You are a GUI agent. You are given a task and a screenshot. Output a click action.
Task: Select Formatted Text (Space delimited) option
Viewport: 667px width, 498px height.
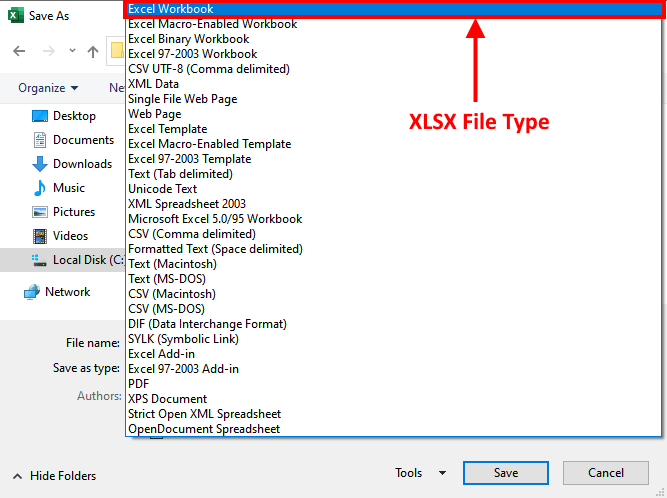click(x=394, y=249)
